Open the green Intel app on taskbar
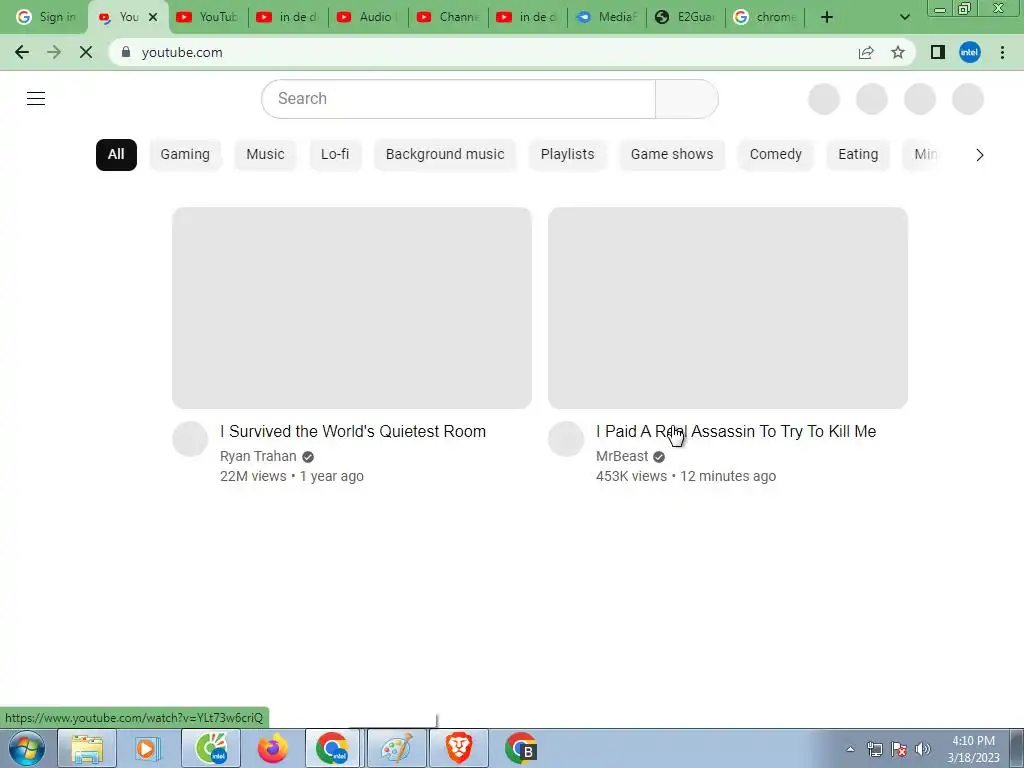 click(x=210, y=748)
